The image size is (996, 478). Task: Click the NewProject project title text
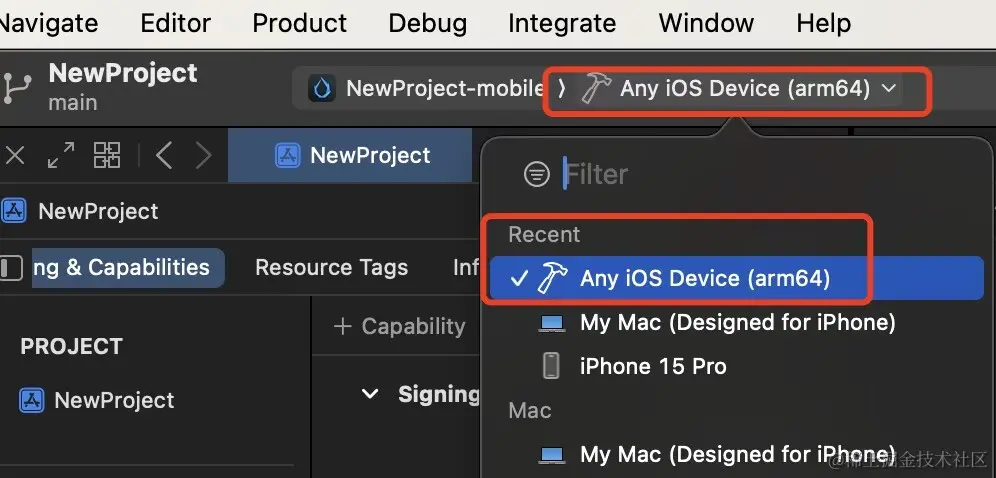123,73
